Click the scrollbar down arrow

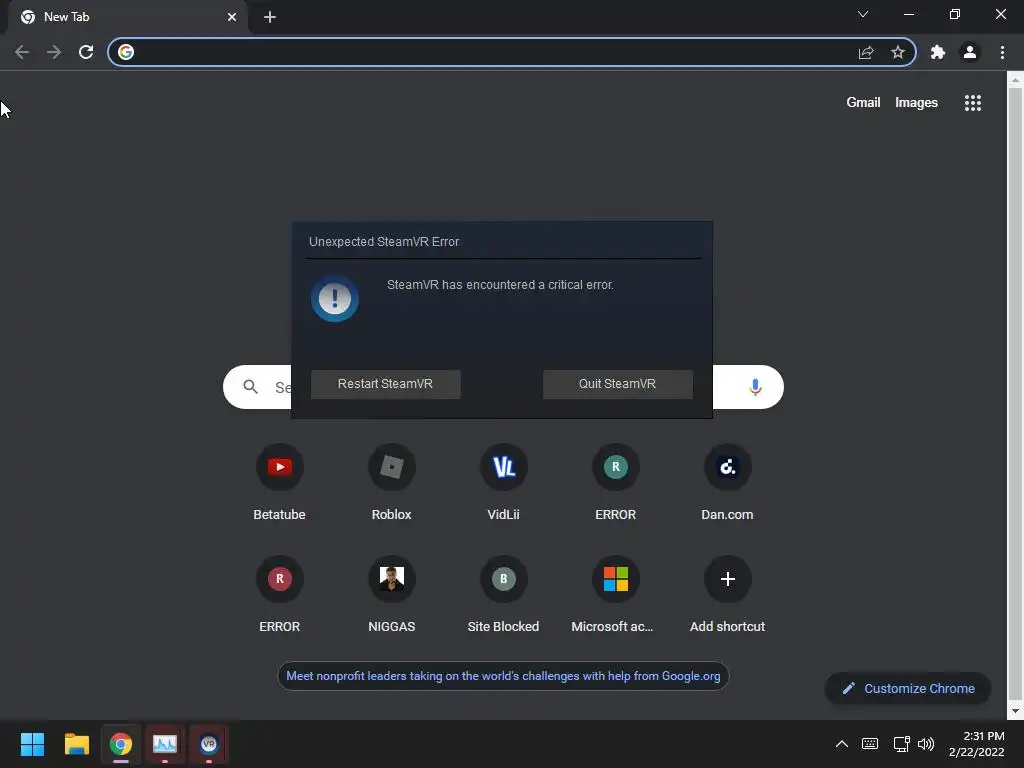pos(1015,711)
